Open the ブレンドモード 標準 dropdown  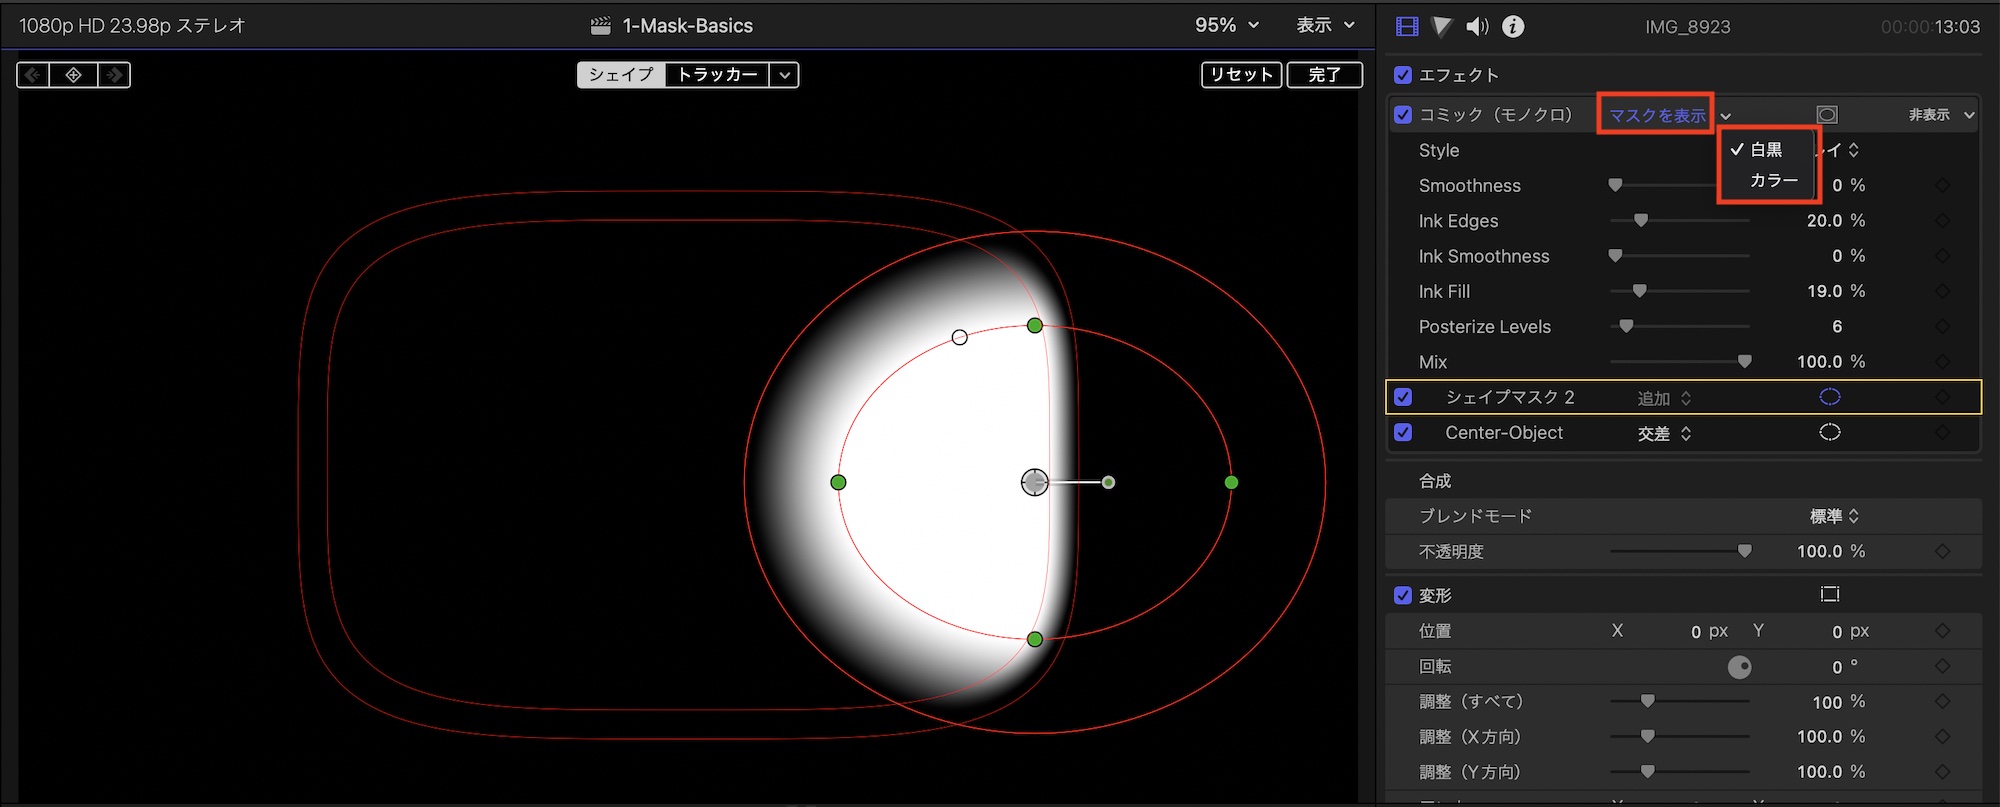(x=1834, y=516)
